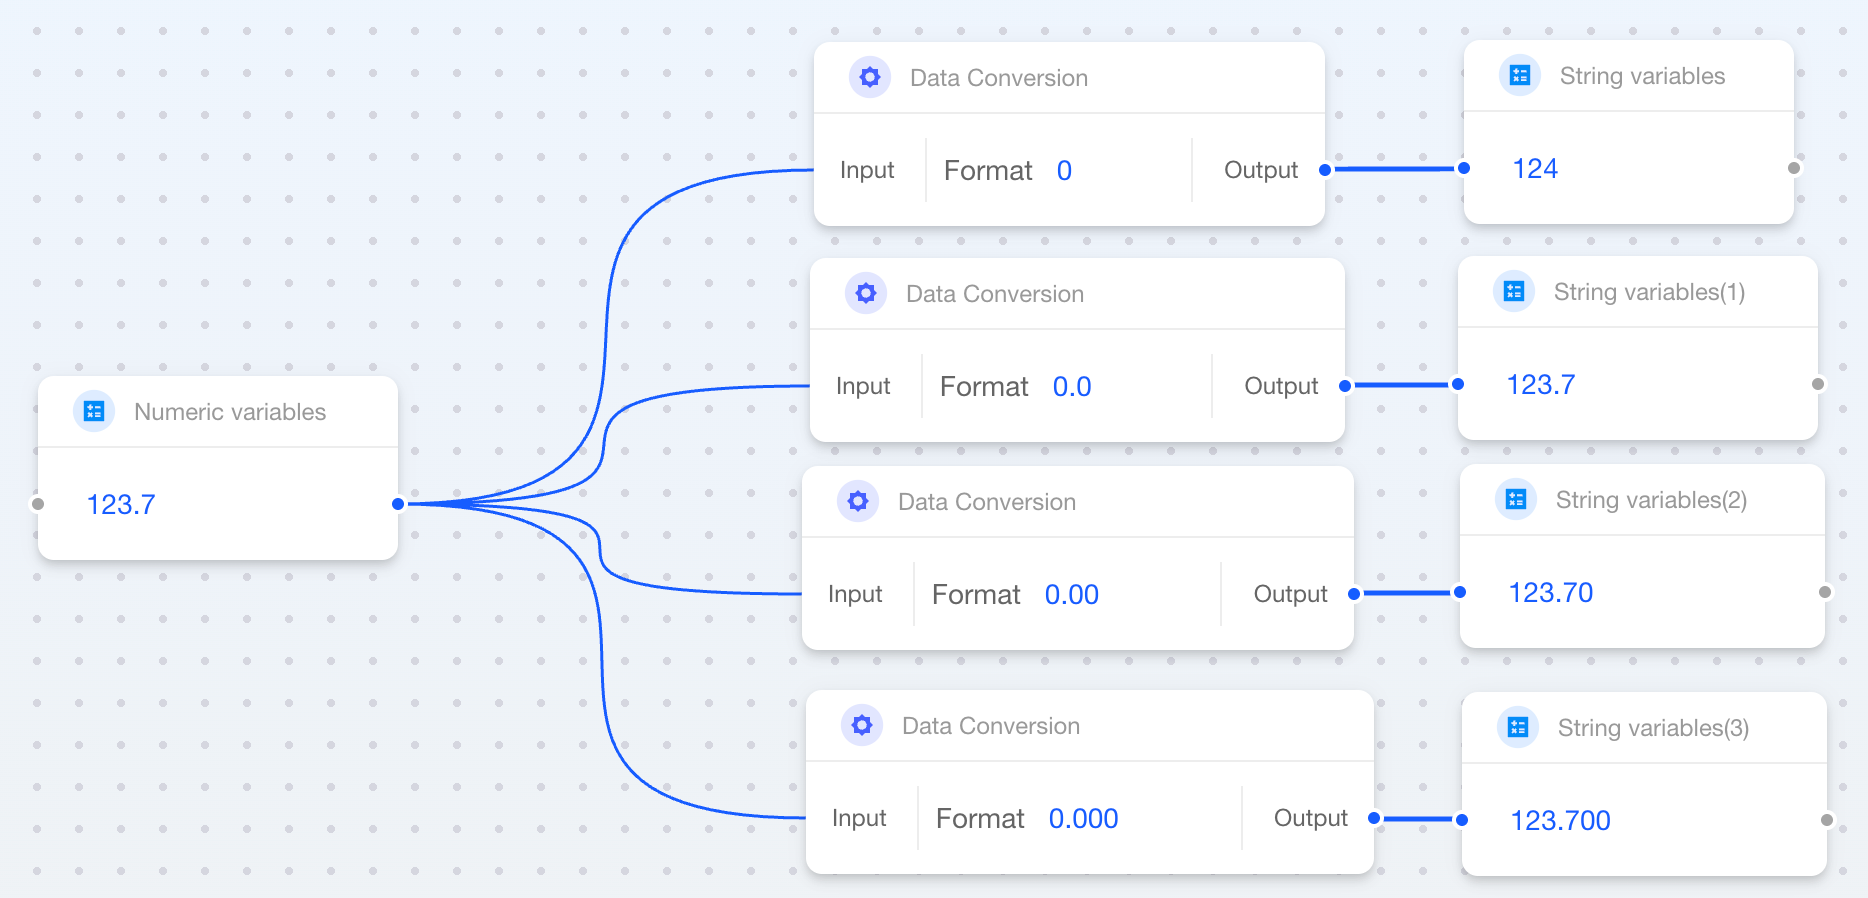
Task: Click the gear icon of the Format 0 Data Conversion node
Action: pyautogui.click(x=869, y=77)
